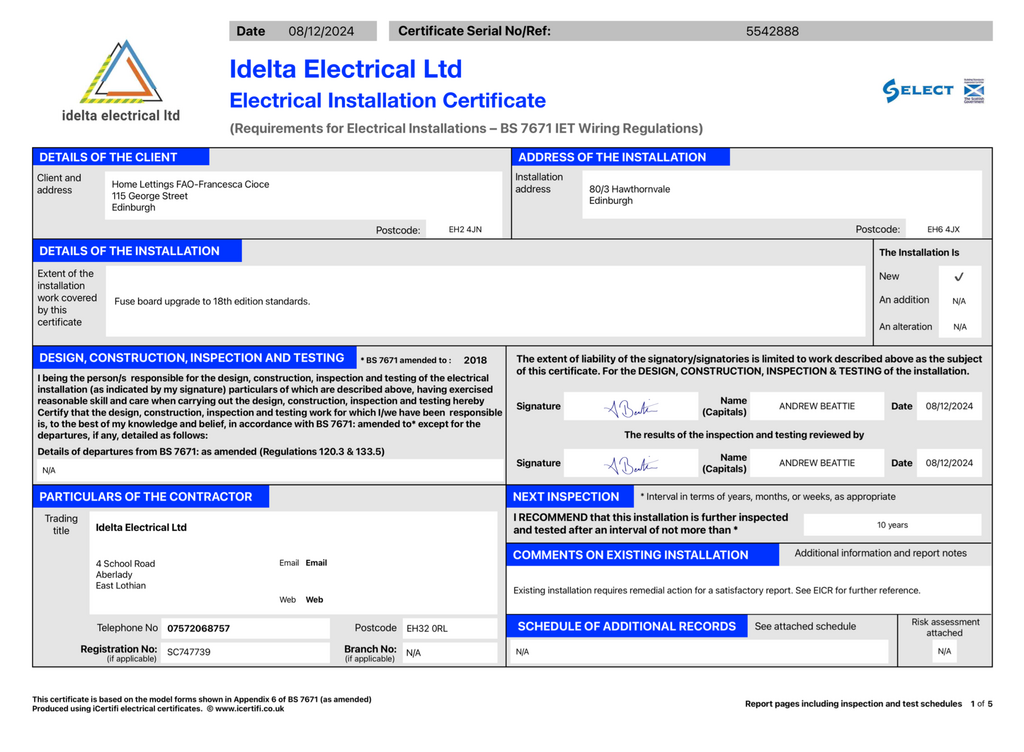Click the second reviewer signature

tap(631, 463)
